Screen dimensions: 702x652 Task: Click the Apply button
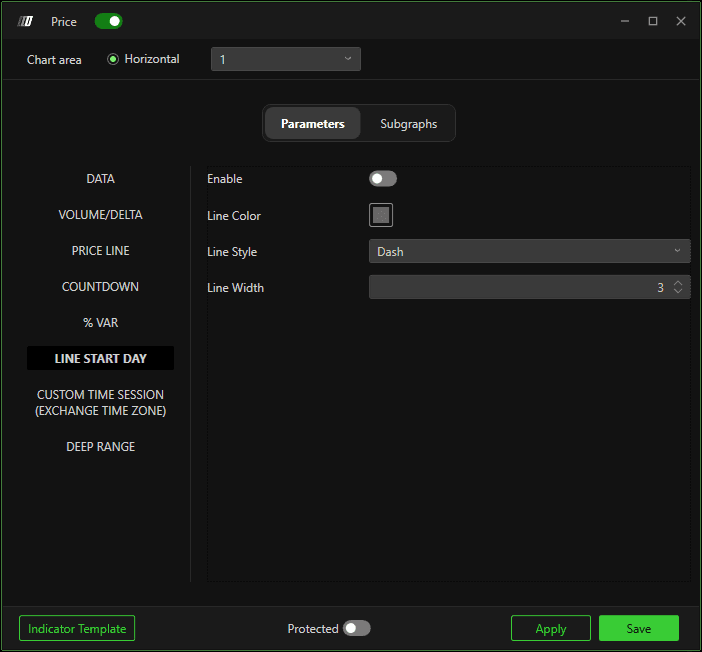(x=551, y=628)
